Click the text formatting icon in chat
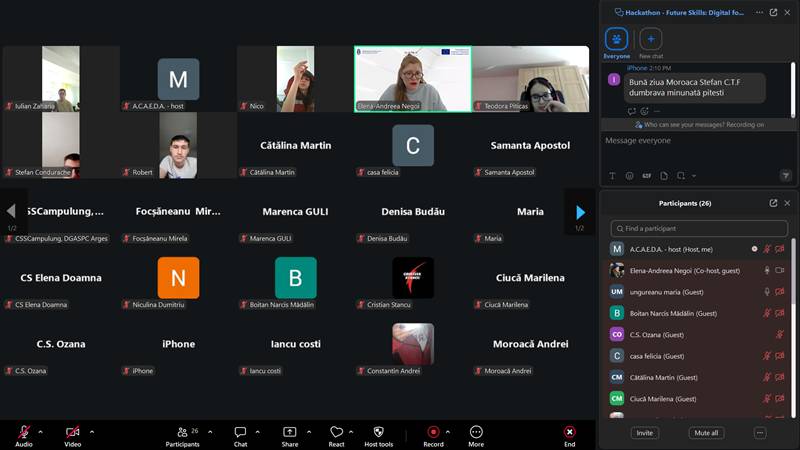 612,175
